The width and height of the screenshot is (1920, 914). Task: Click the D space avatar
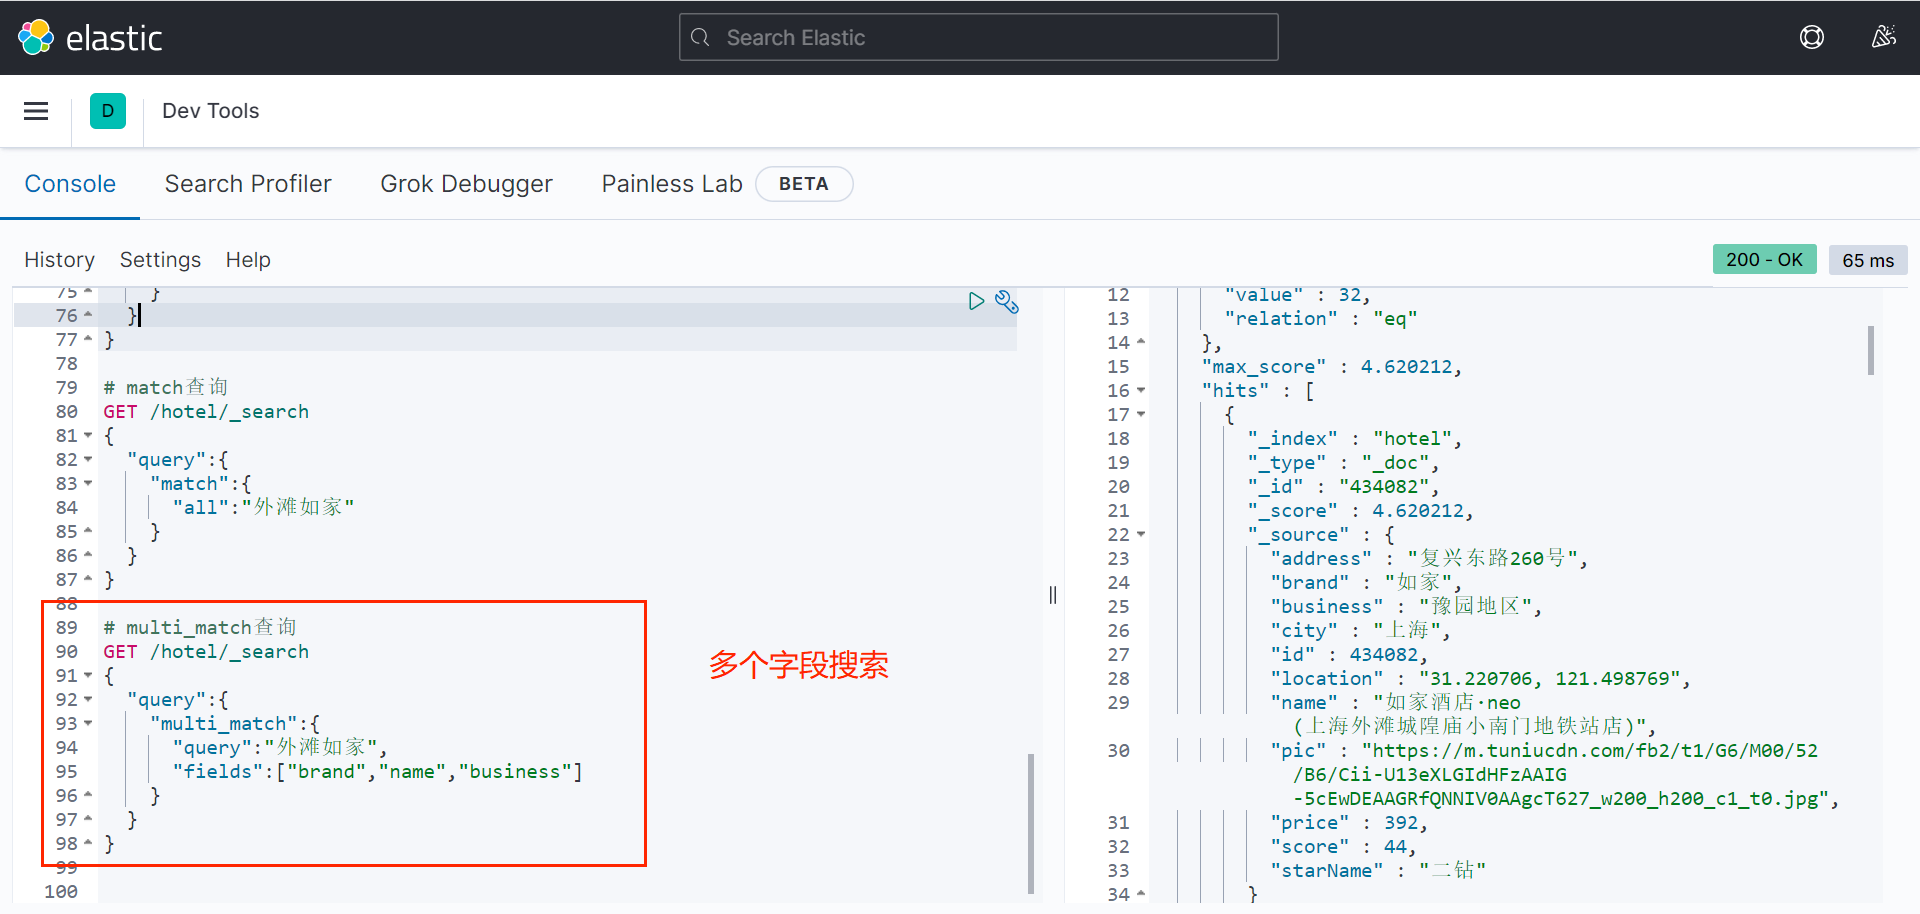coord(108,111)
